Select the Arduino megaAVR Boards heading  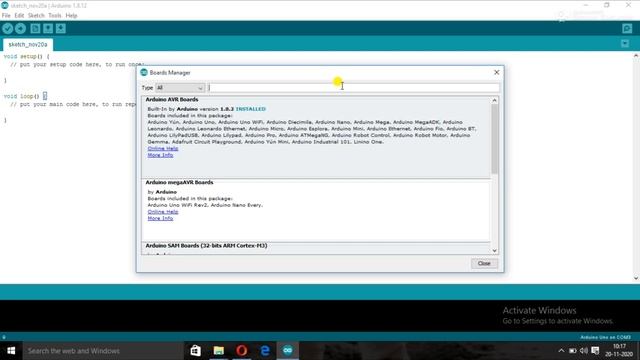tap(179, 182)
